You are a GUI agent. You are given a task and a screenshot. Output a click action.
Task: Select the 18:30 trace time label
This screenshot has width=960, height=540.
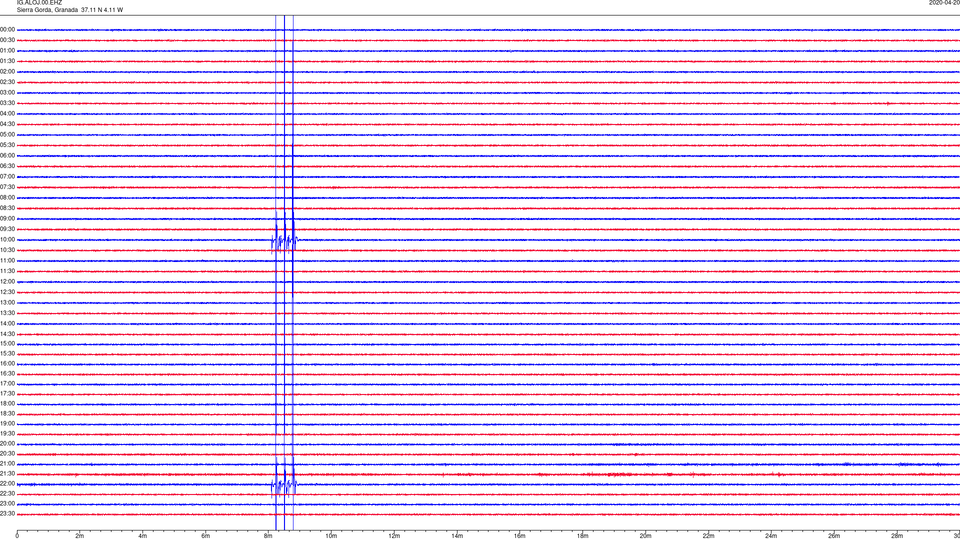coord(7,414)
